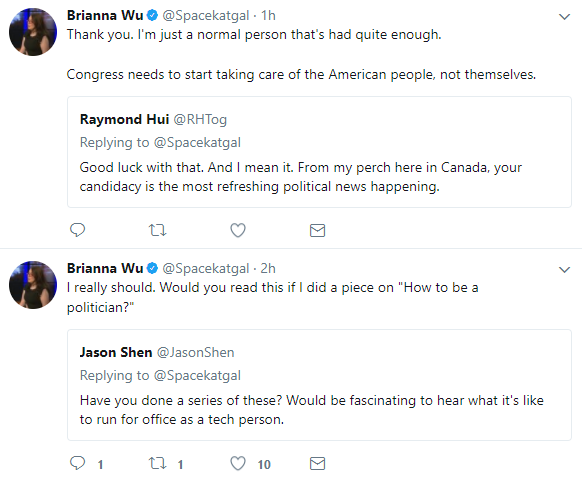Retweet the second tweet showing 1 retweet
This screenshot has width=582, height=477.
158,463
